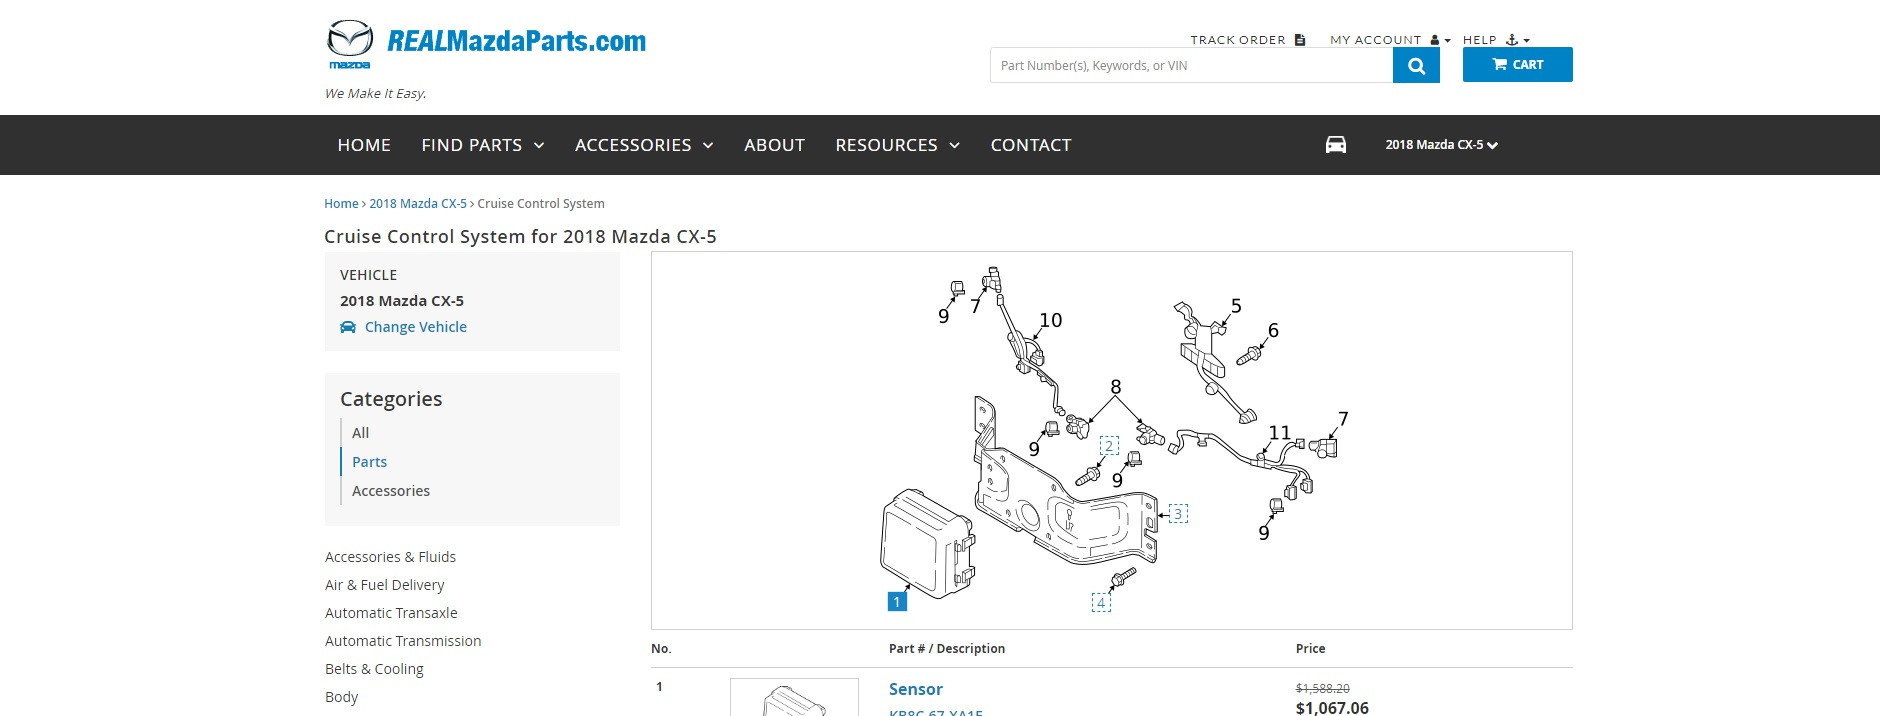Open the shopping cart
The width and height of the screenshot is (1880, 716).
point(1517,65)
